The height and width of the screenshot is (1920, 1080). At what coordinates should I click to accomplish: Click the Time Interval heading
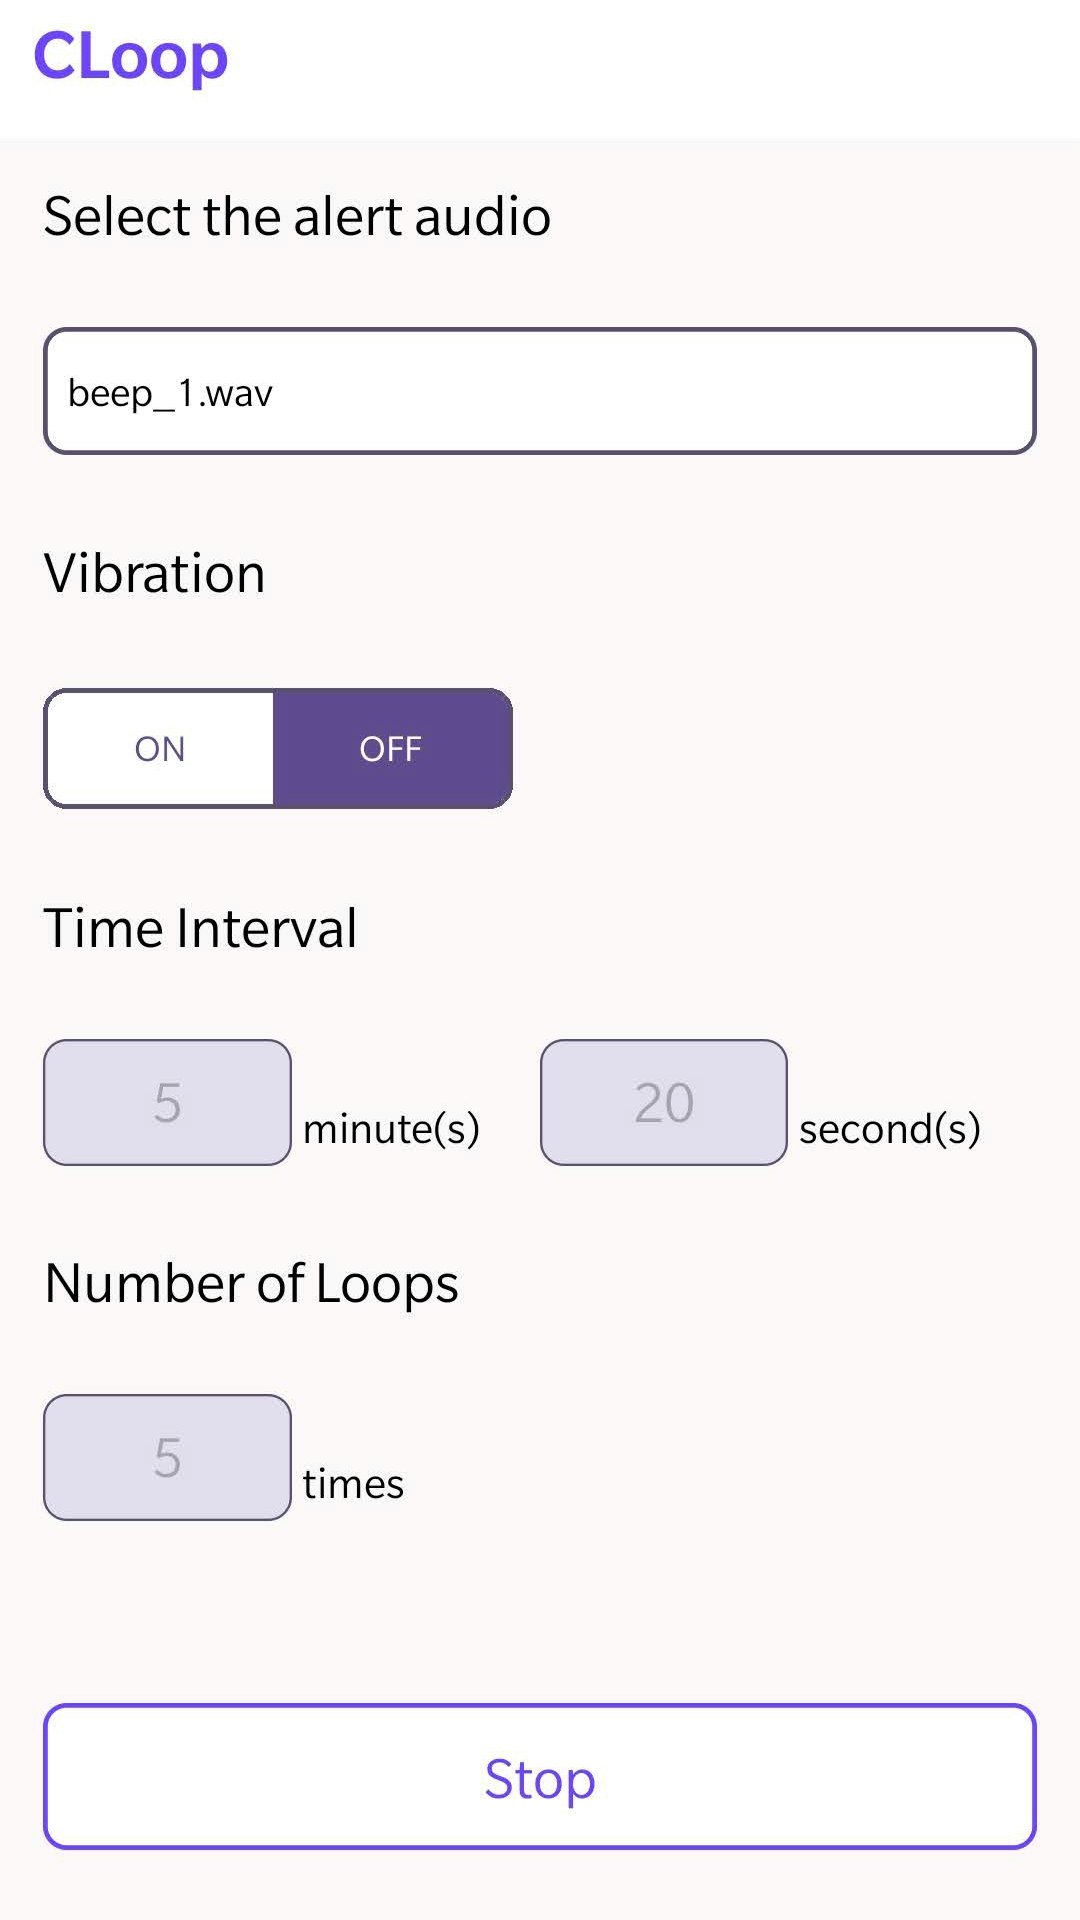[202, 926]
